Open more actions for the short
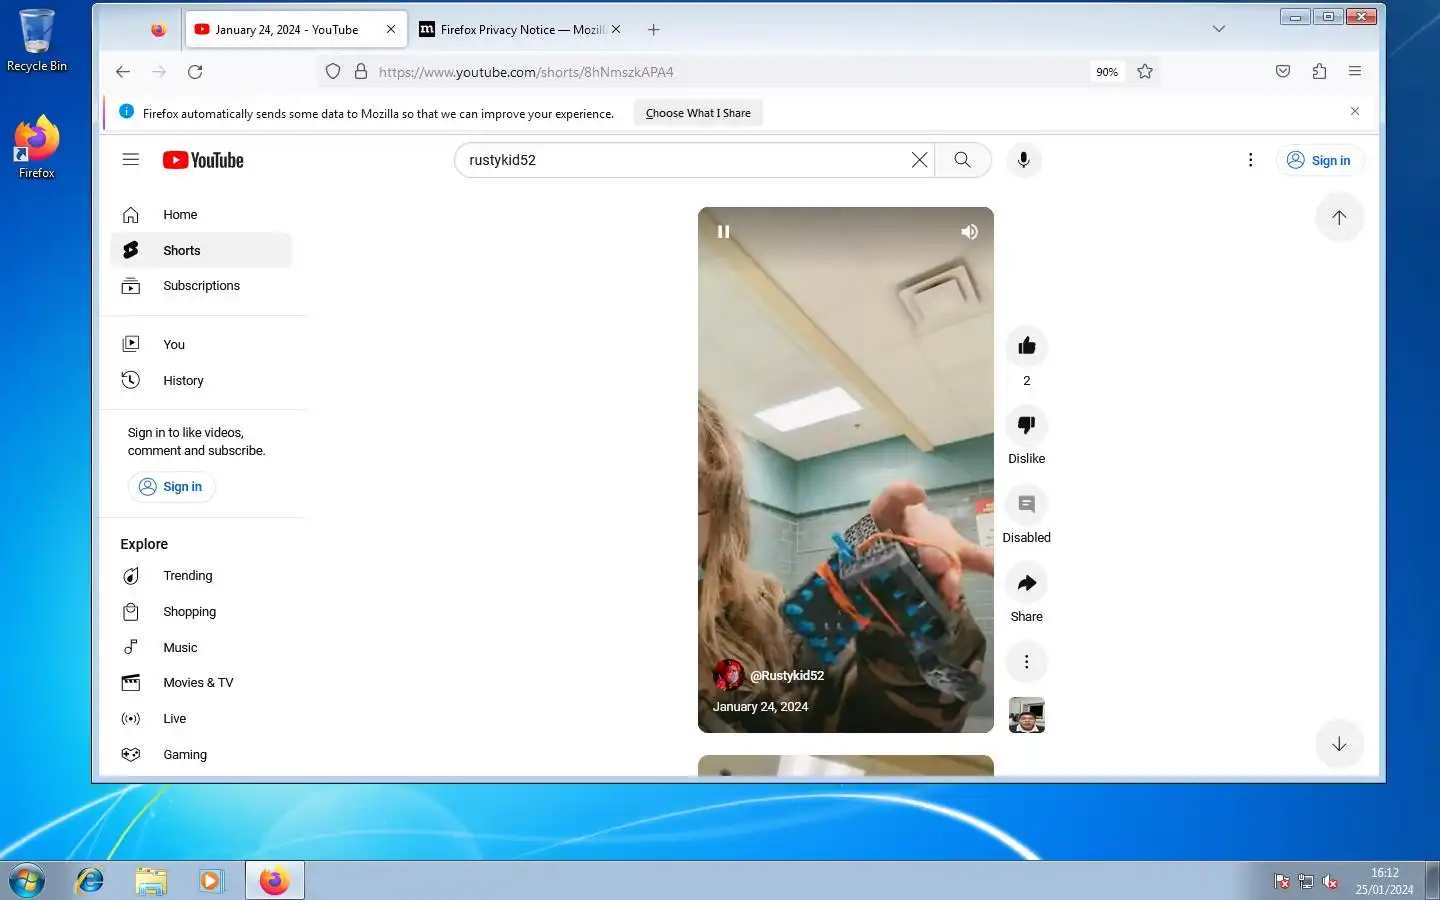This screenshot has height=900, width=1440. pyautogui.click(x=1026, y=662)
